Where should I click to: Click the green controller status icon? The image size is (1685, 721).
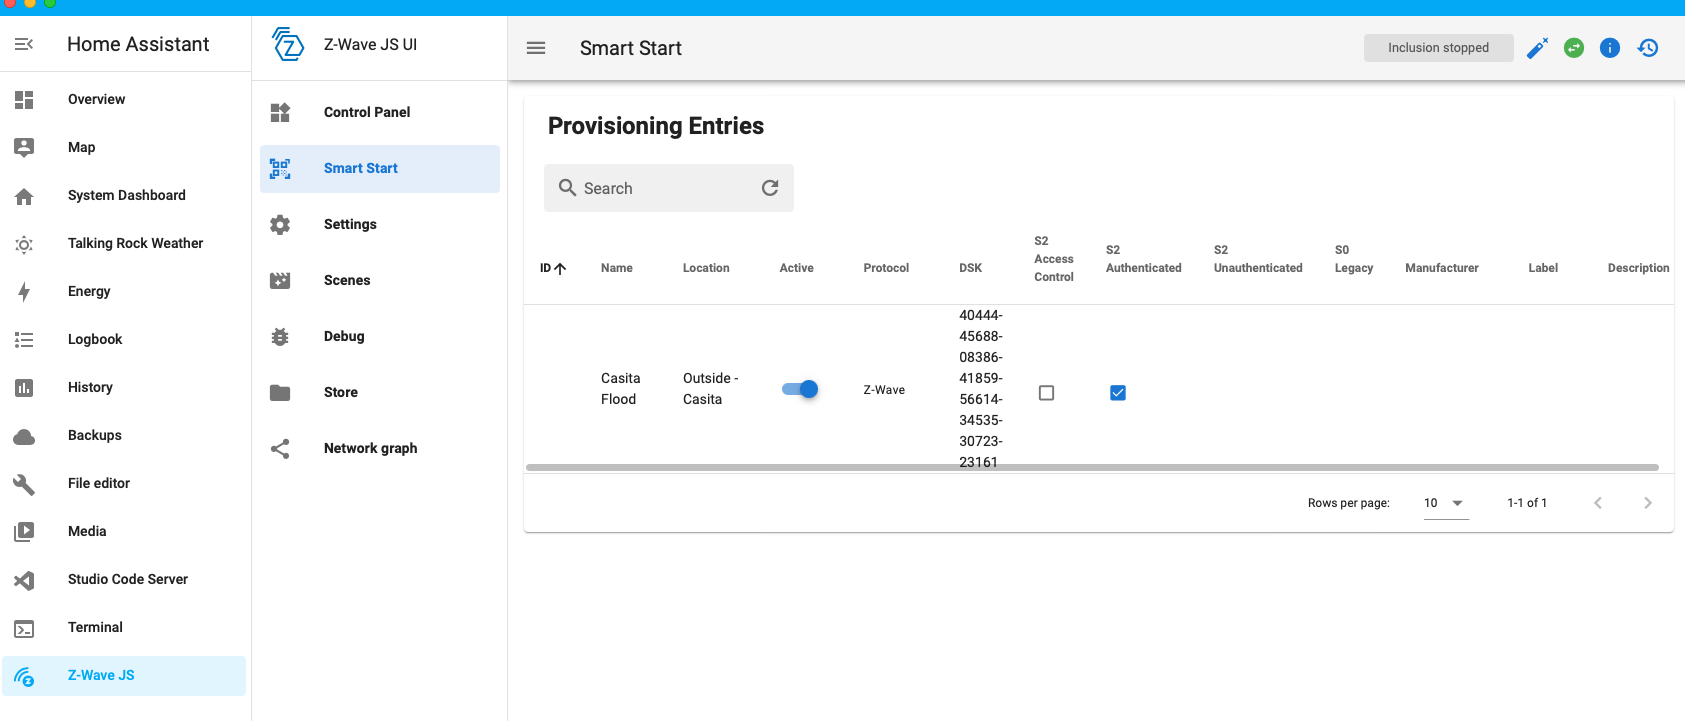1574,48
